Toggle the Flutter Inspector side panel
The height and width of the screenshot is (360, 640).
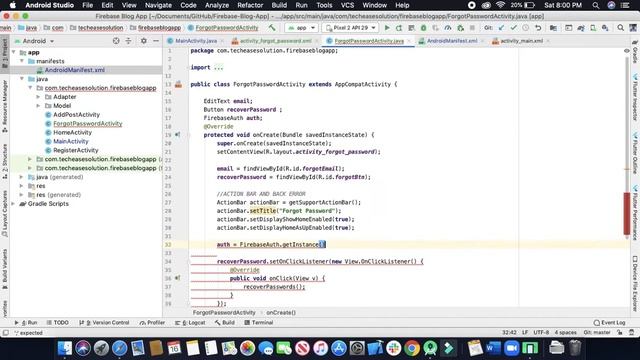[635, 97]
